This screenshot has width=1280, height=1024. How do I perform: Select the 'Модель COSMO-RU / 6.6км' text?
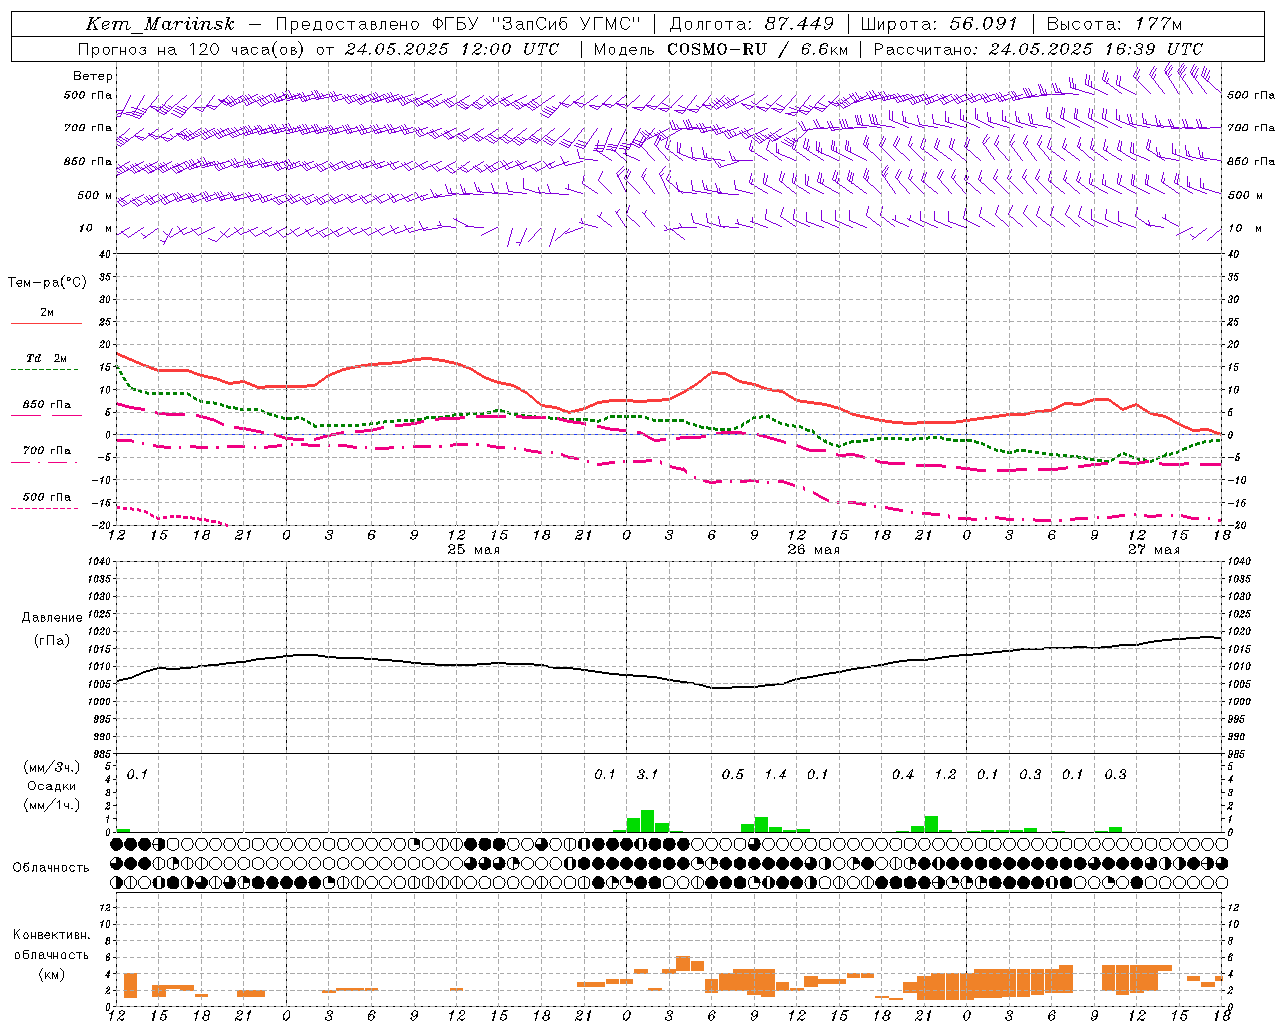pos(721,49)
